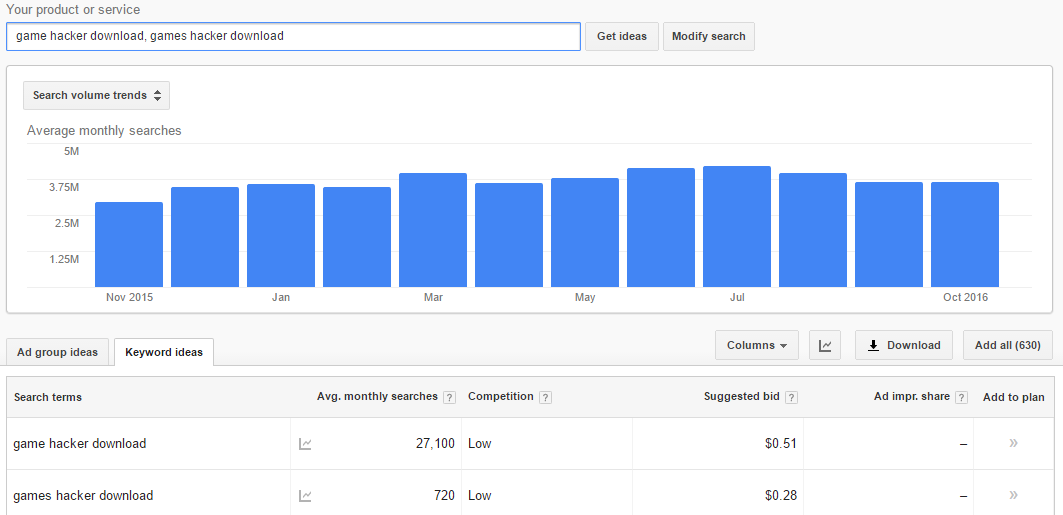This screenshot has height=515, width=1063.
Task: Open trend chart icon for game hacker download
Action: click(305, 445)
